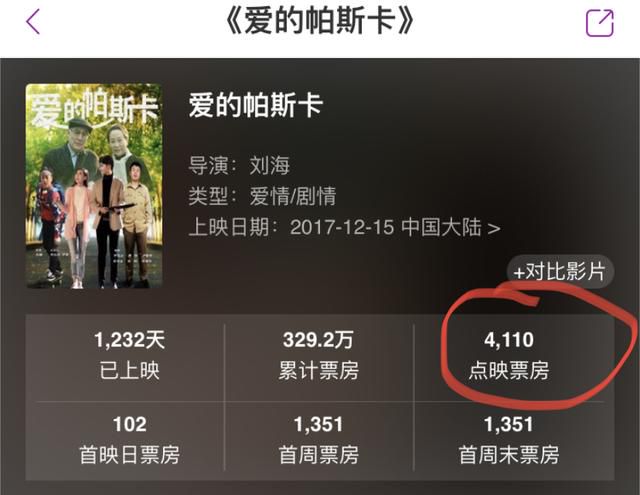Click the page header title 《爱的帕斯卡》
Image resolution: width=640 pixels, height=495 pixels.
point(320,21)
